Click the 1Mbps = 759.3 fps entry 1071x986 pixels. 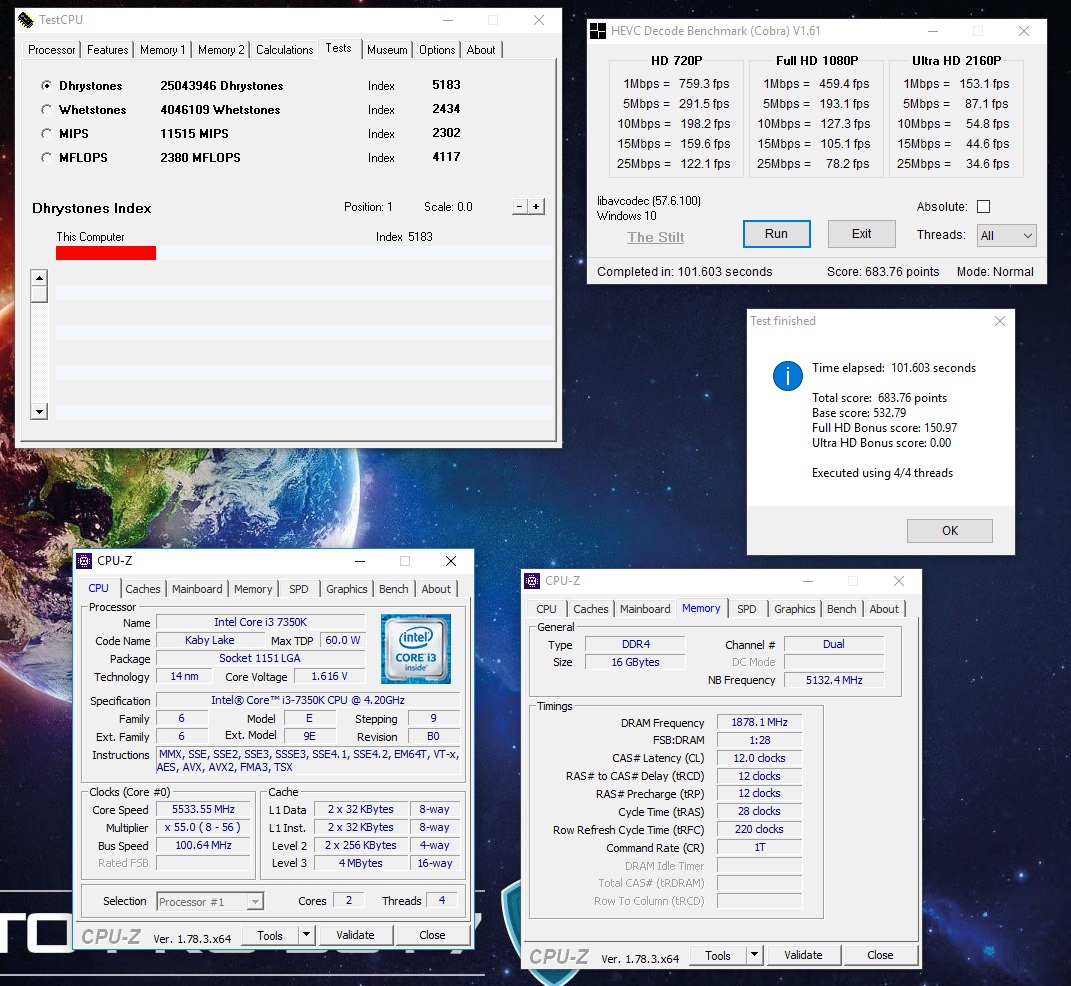pos(676,83)
